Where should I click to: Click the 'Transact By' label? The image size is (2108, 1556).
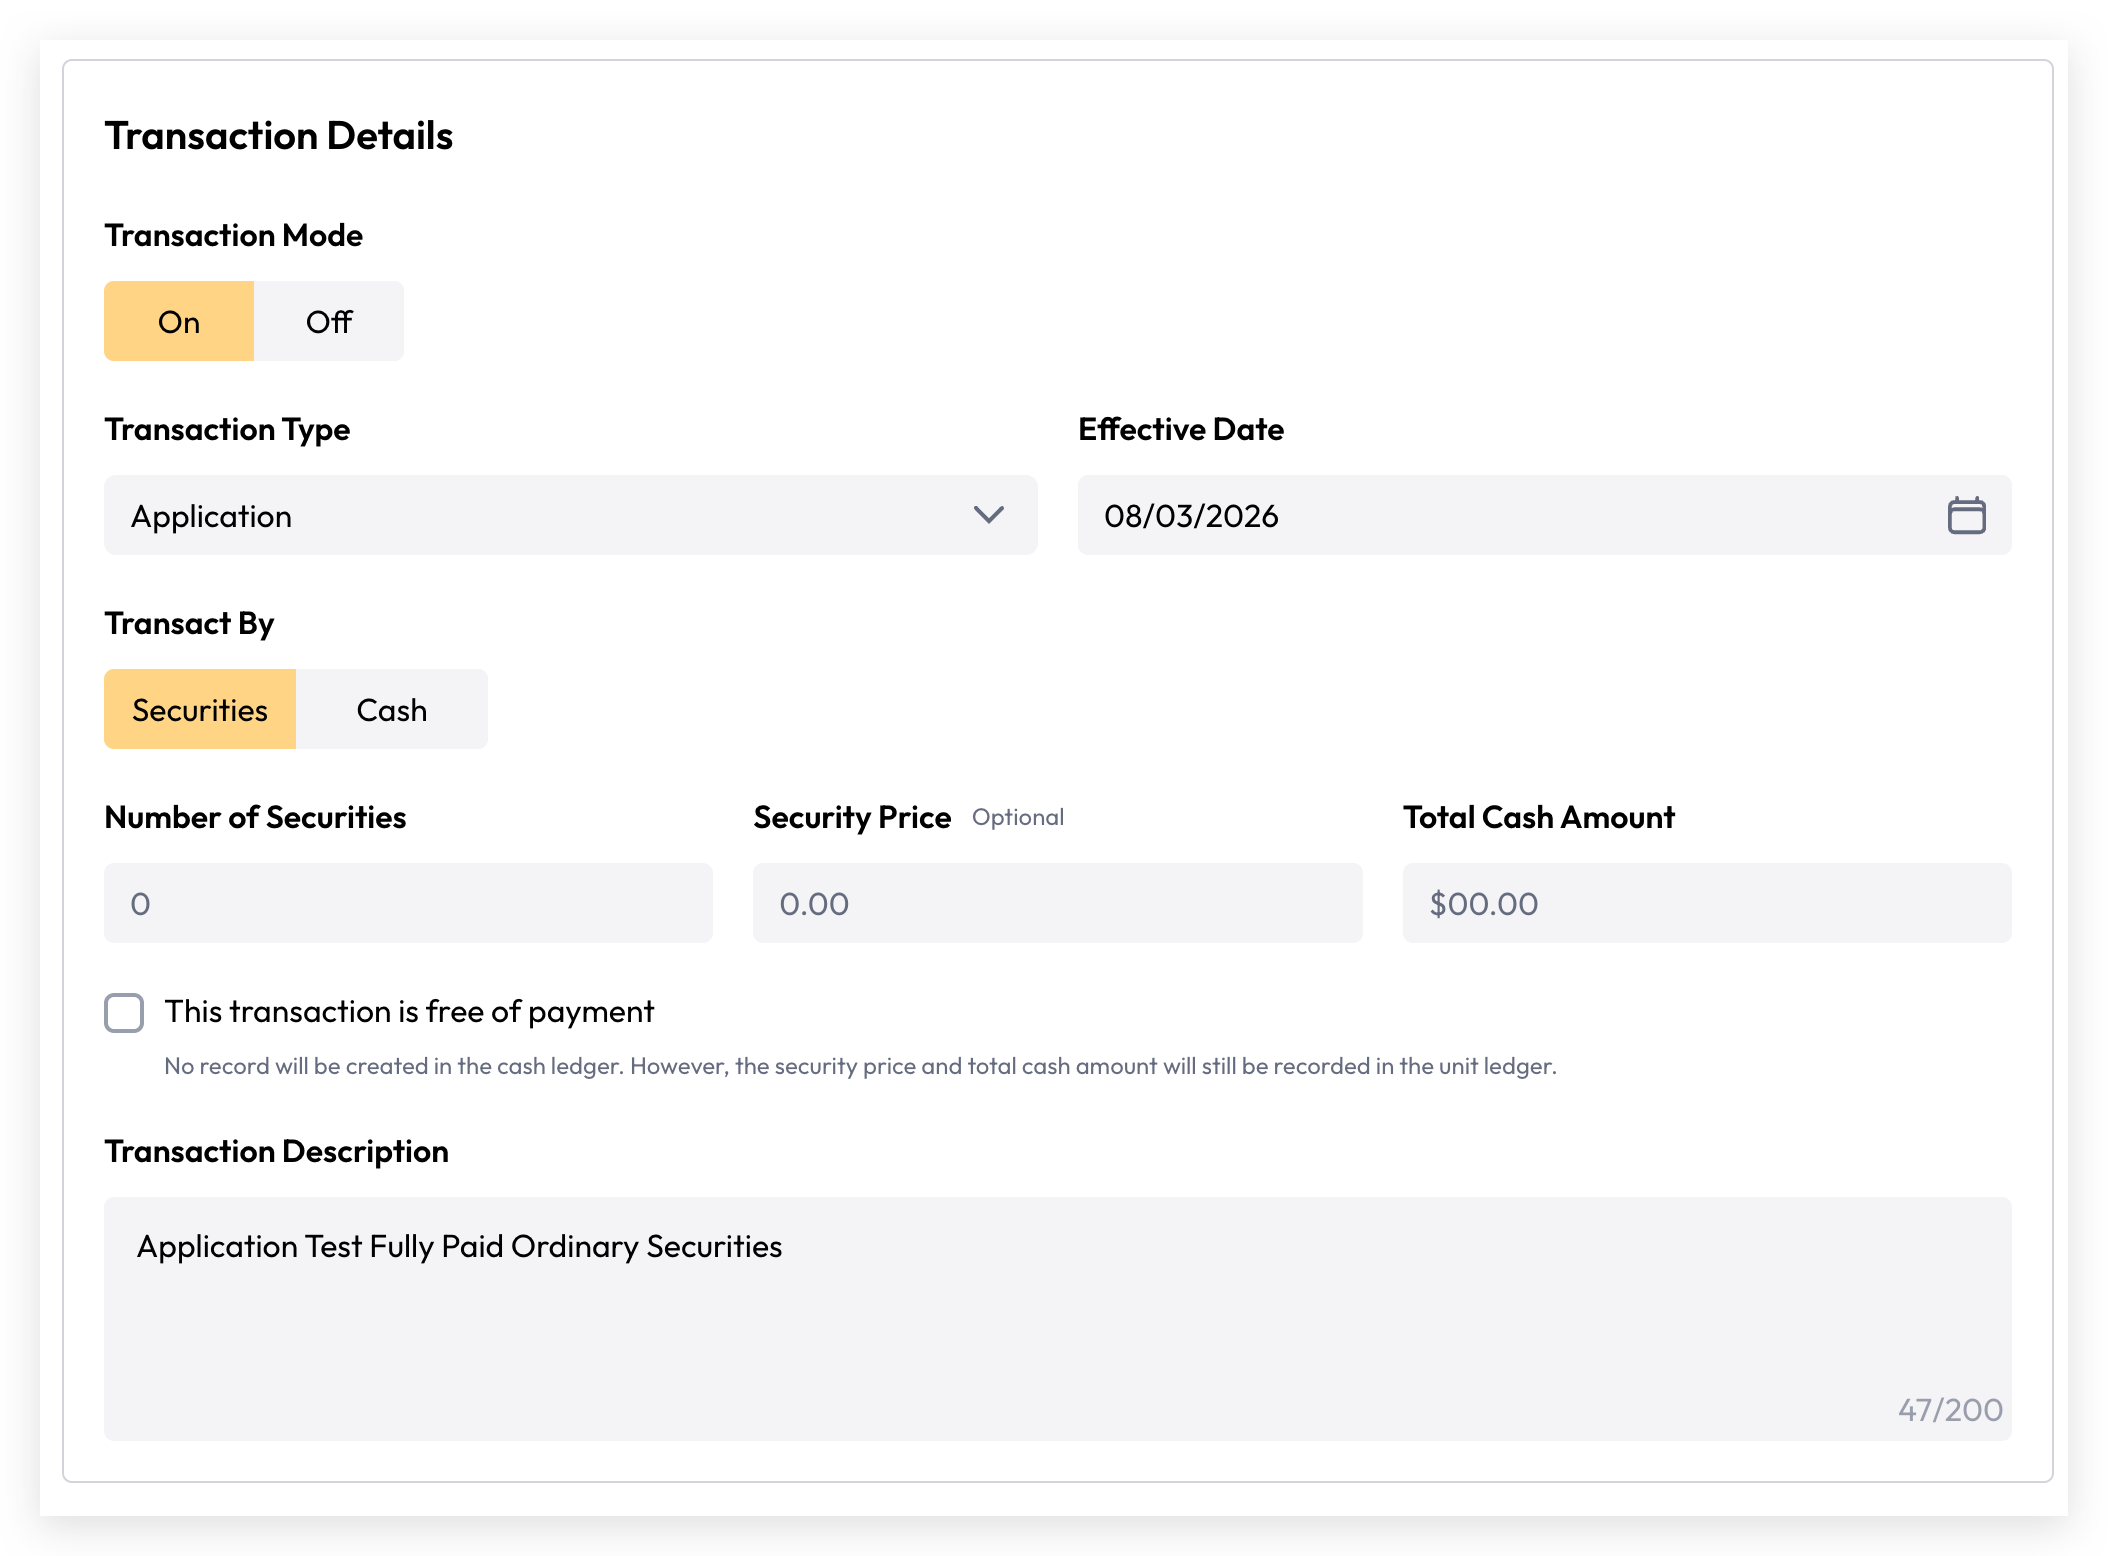(189, 624)
